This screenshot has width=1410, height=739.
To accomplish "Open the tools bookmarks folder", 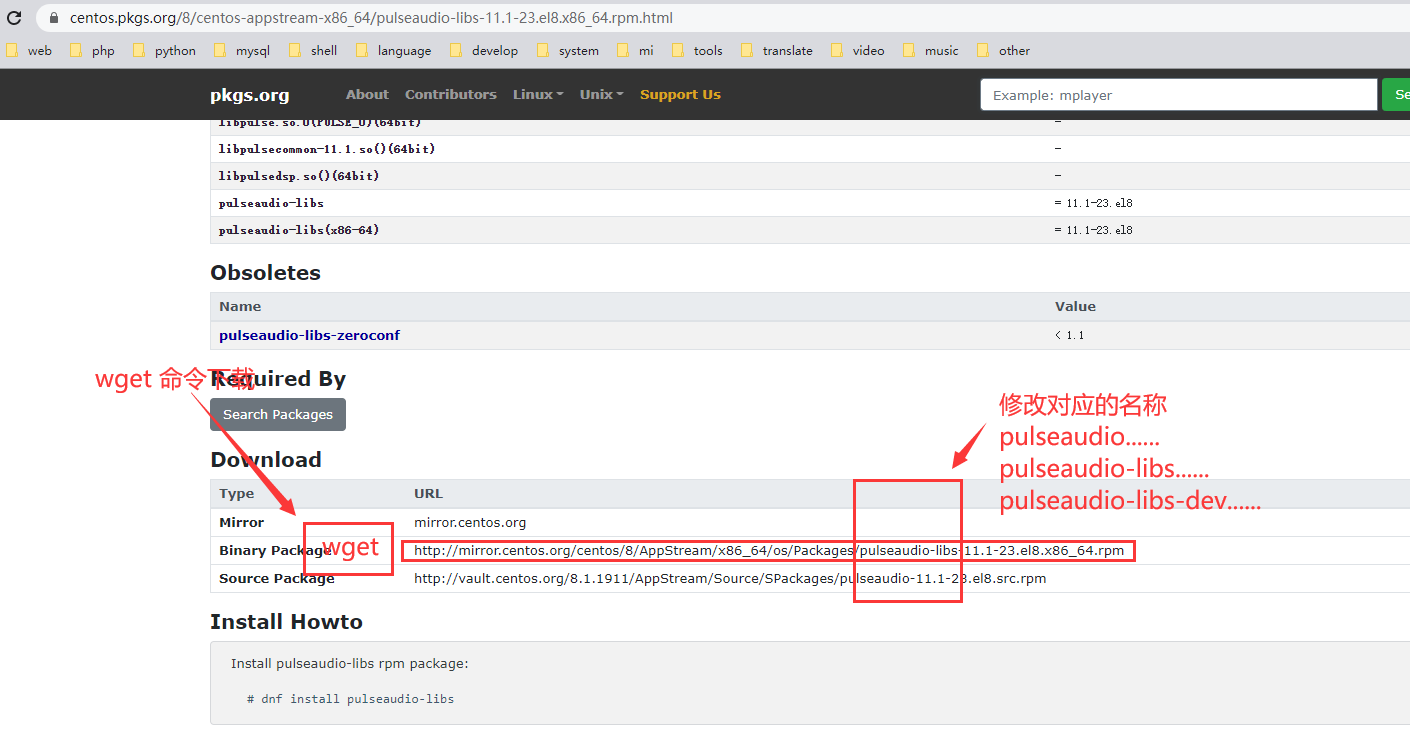I will pyautogui.click(x=707, y=50).
